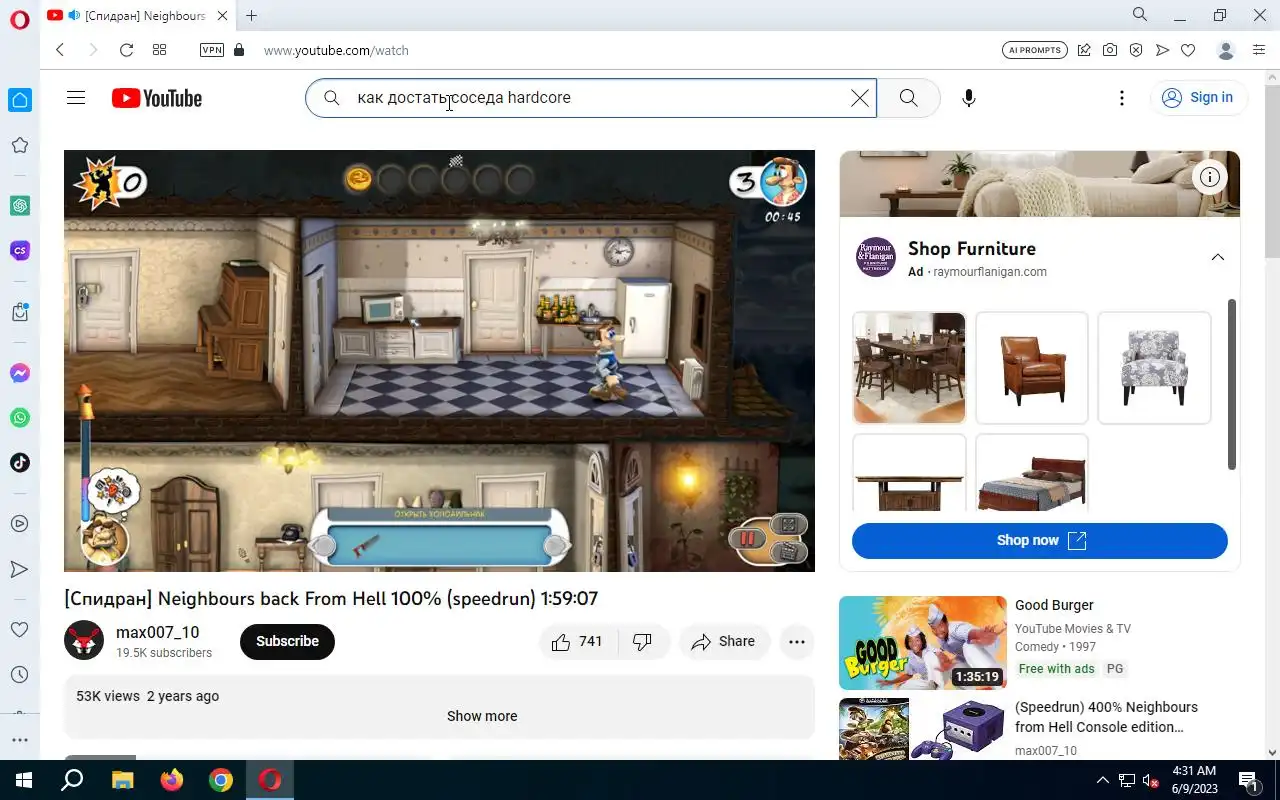Open Windows Start menu
1280x800 pixels.
coord(23,780)
